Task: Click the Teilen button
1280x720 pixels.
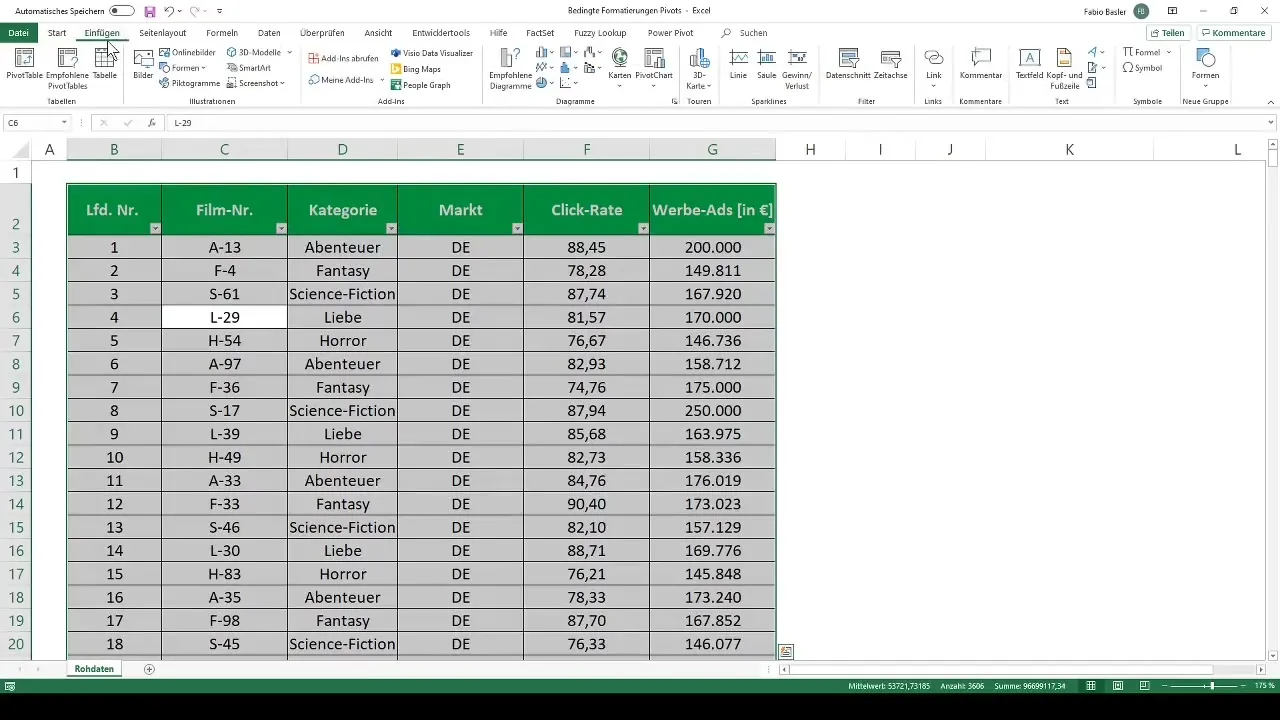Action: click(x=1167, y=33)
